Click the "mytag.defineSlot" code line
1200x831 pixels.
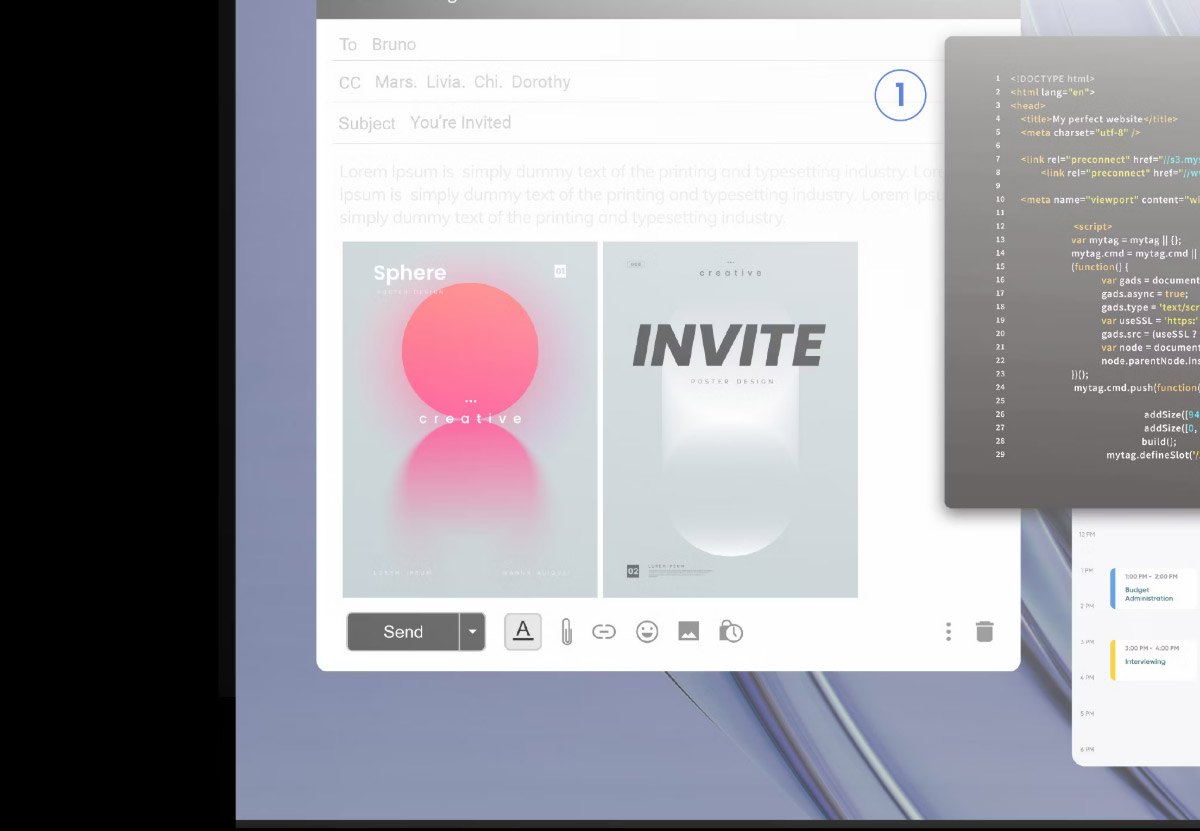point(1153,455)
